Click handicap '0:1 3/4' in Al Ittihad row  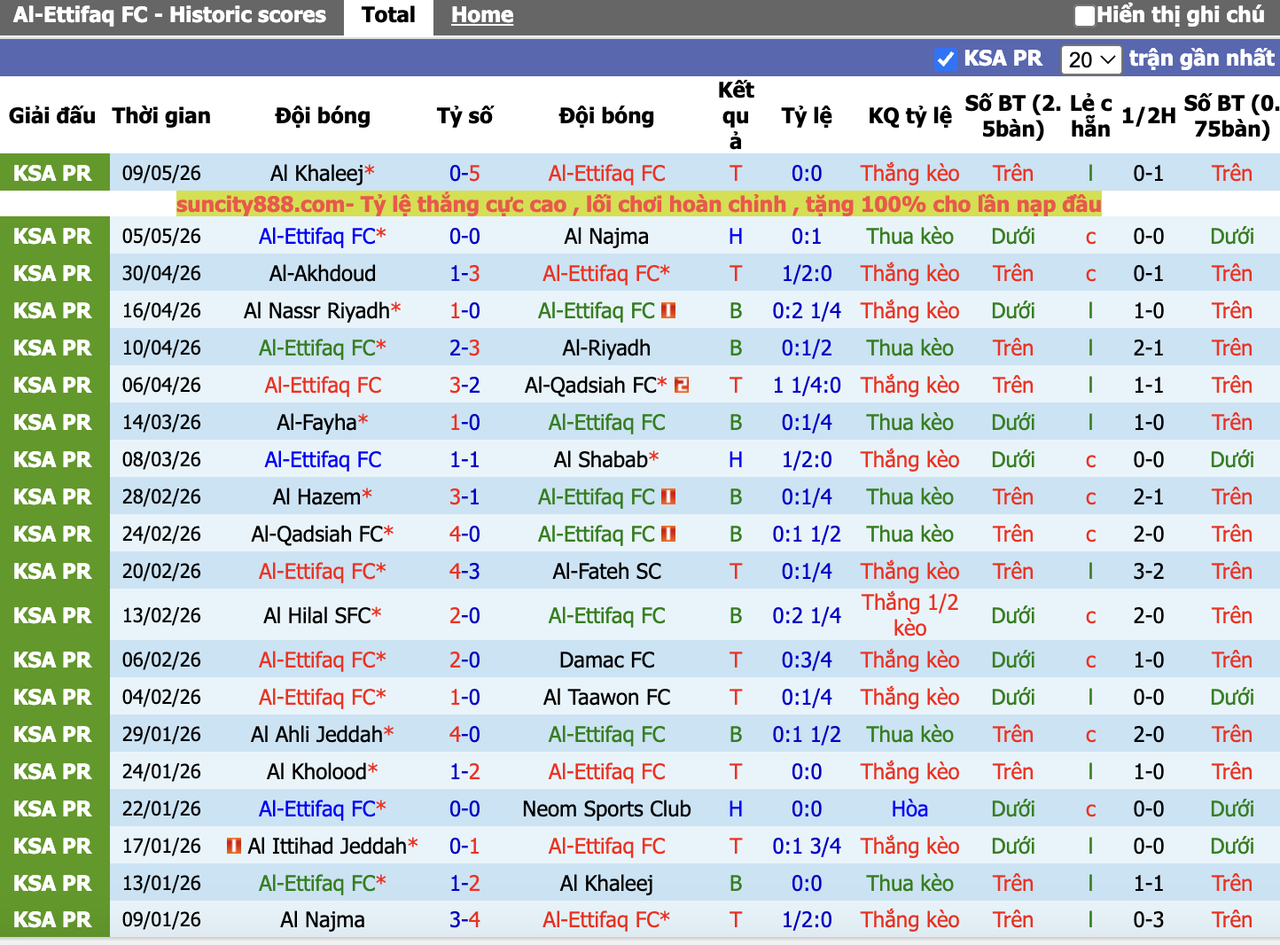(807, 846)
